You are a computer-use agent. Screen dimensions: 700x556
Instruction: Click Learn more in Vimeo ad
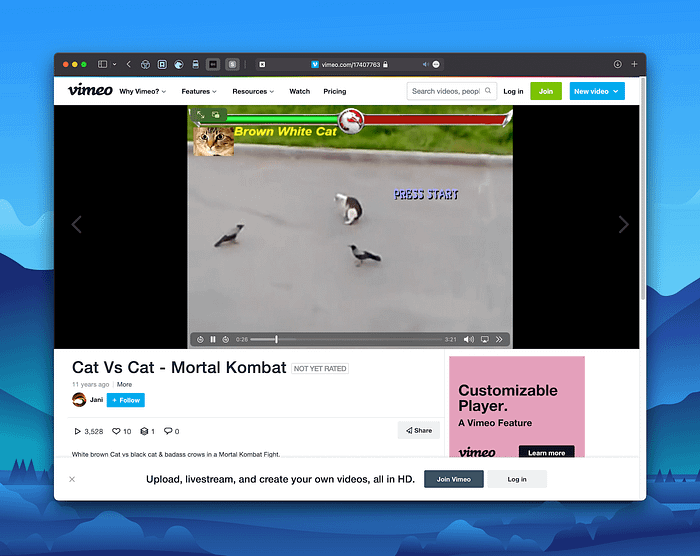546,452
